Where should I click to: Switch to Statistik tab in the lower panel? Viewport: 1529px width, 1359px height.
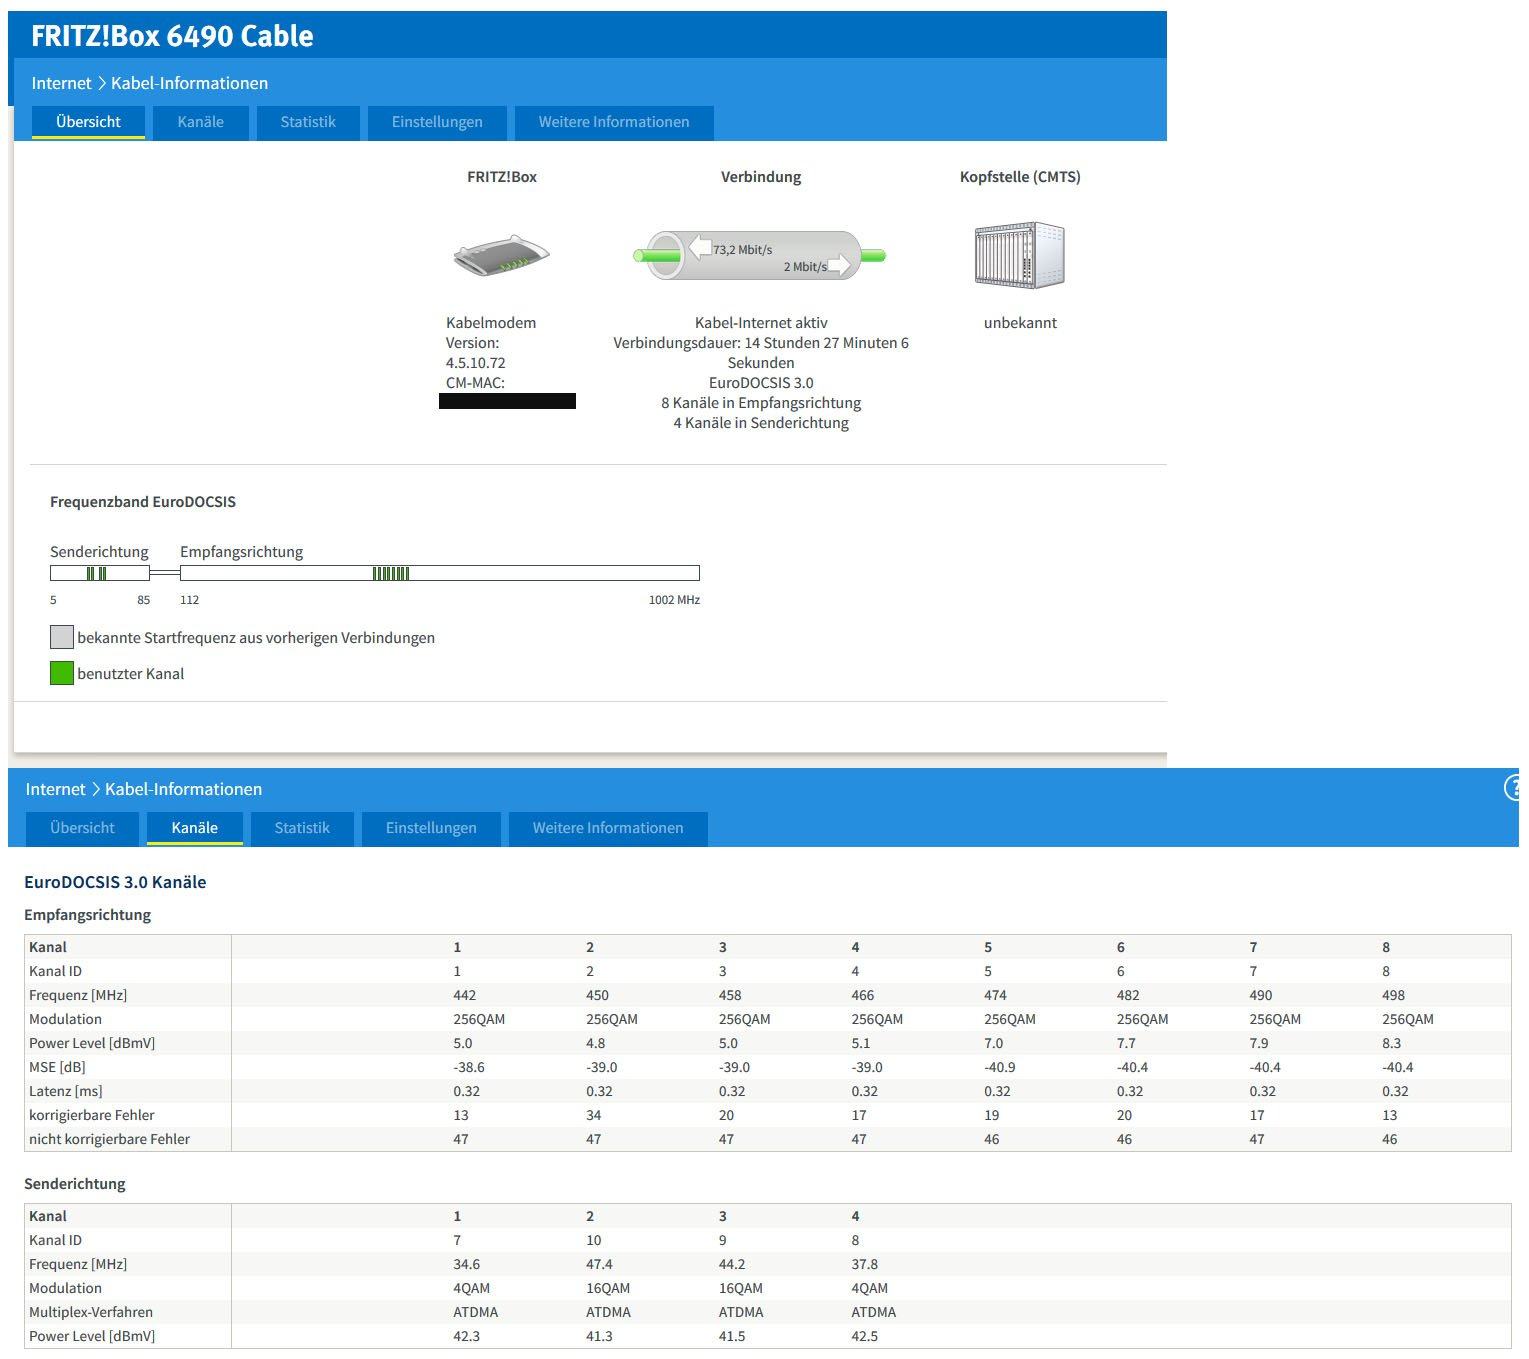coord(301,828)
